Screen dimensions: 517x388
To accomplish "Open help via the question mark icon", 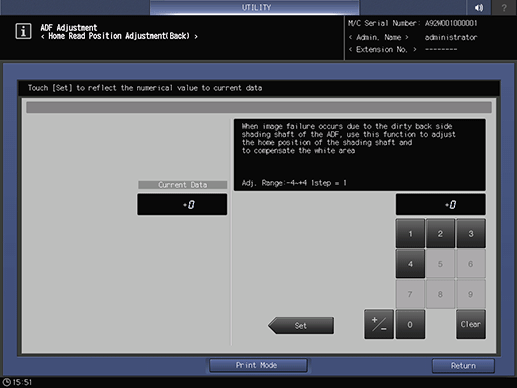I will [504, 7].
